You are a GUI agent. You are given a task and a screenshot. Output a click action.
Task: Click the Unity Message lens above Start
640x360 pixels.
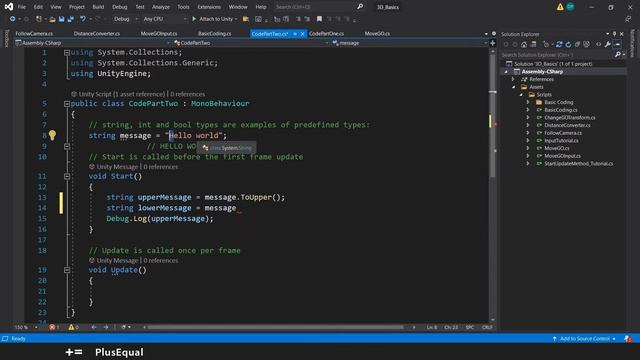[x=118, y=167]
